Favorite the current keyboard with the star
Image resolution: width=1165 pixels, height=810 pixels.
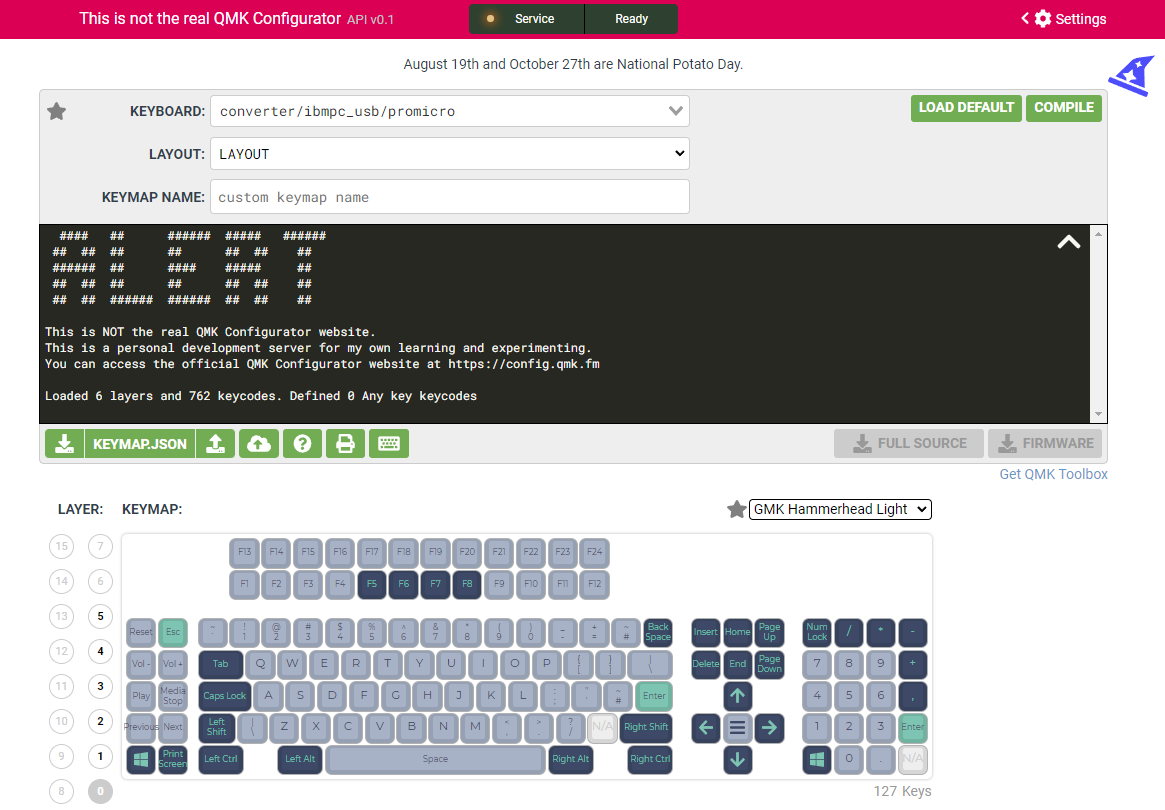click(x=56, y=111)
